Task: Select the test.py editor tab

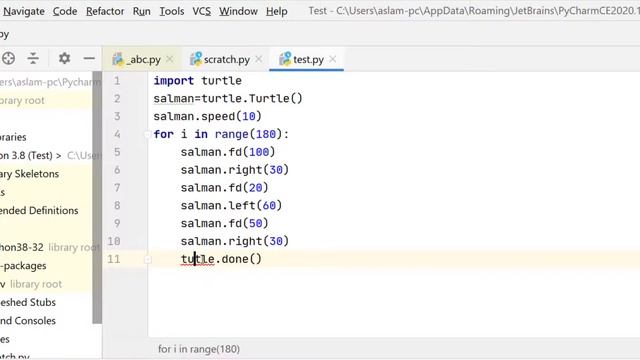Action: tap(308, 60)
